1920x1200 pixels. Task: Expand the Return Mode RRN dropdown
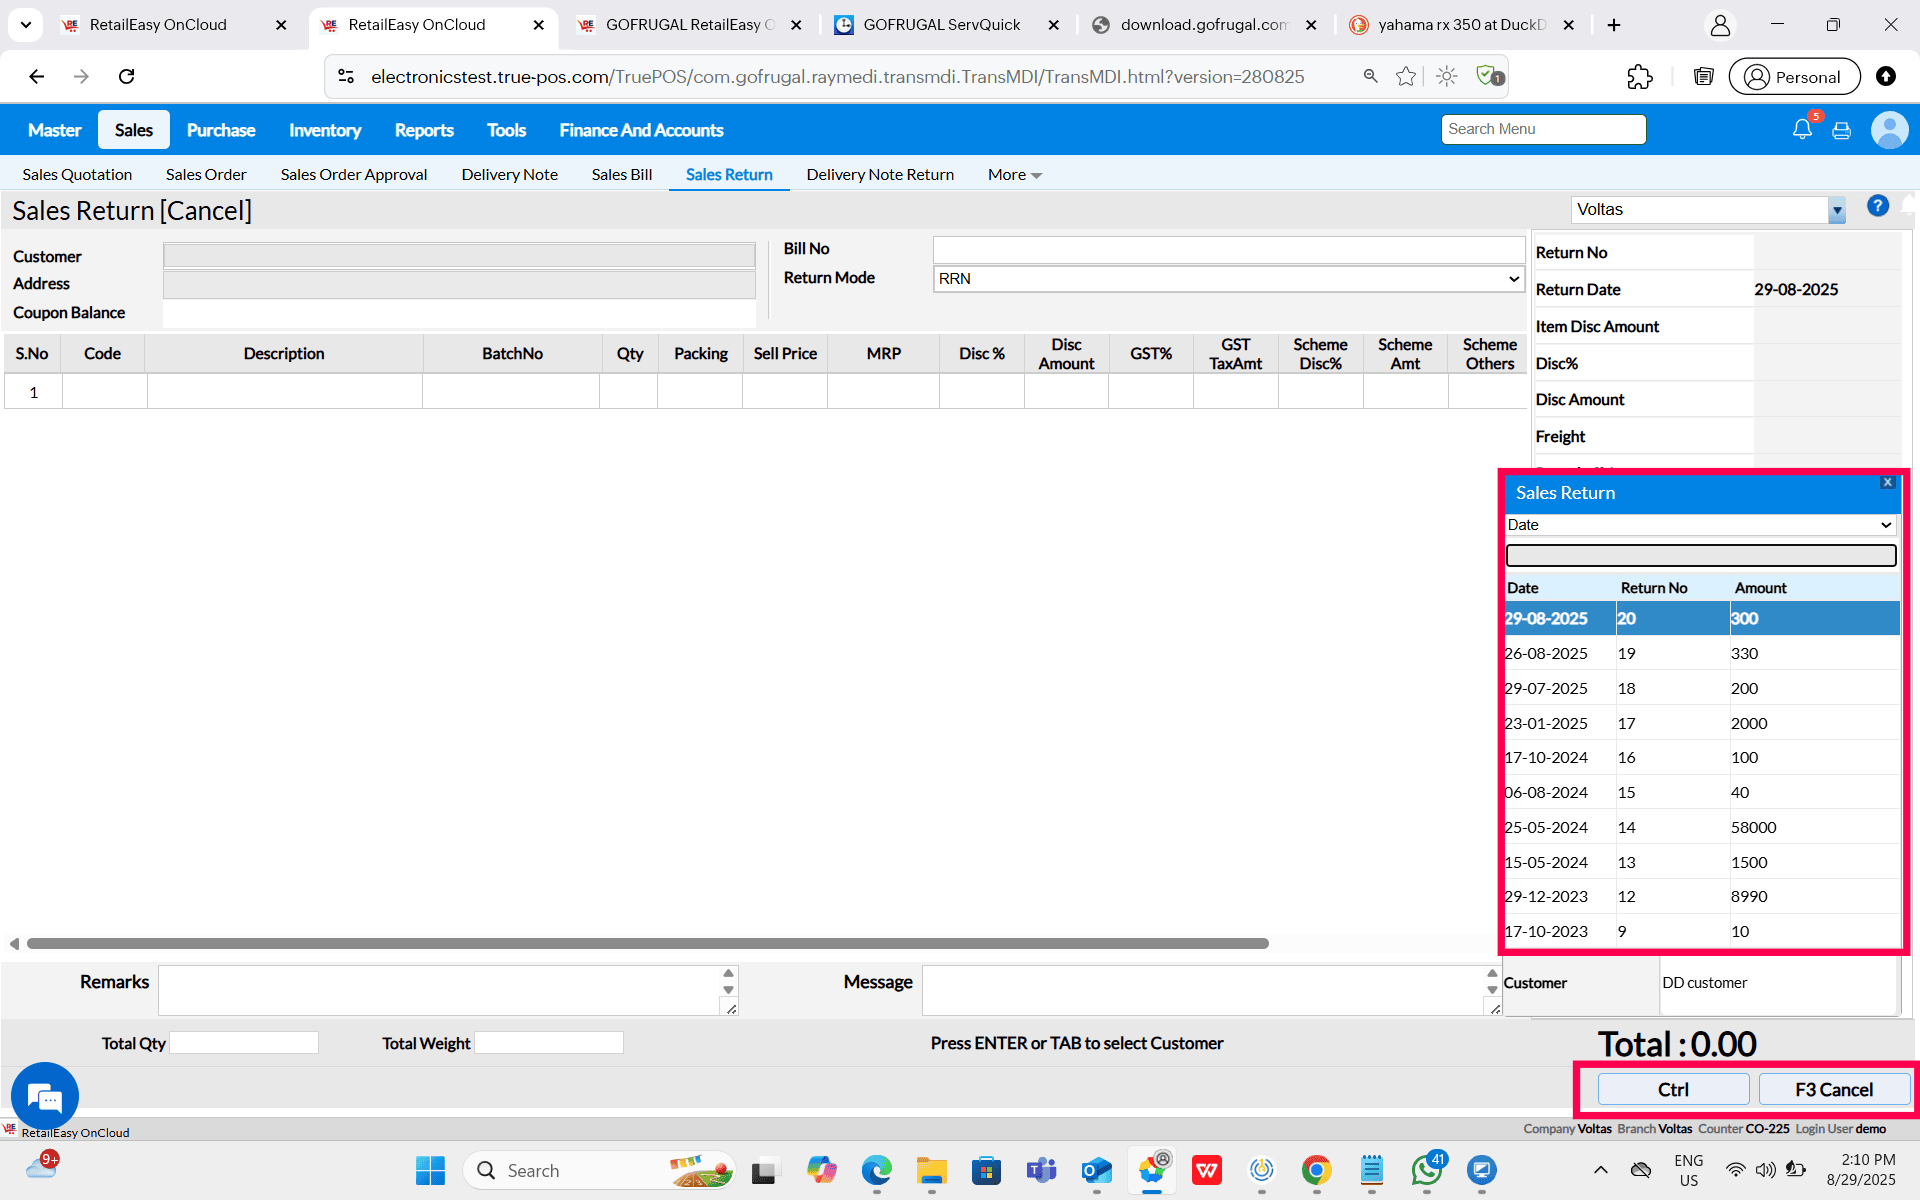[x=1228, y=279]
